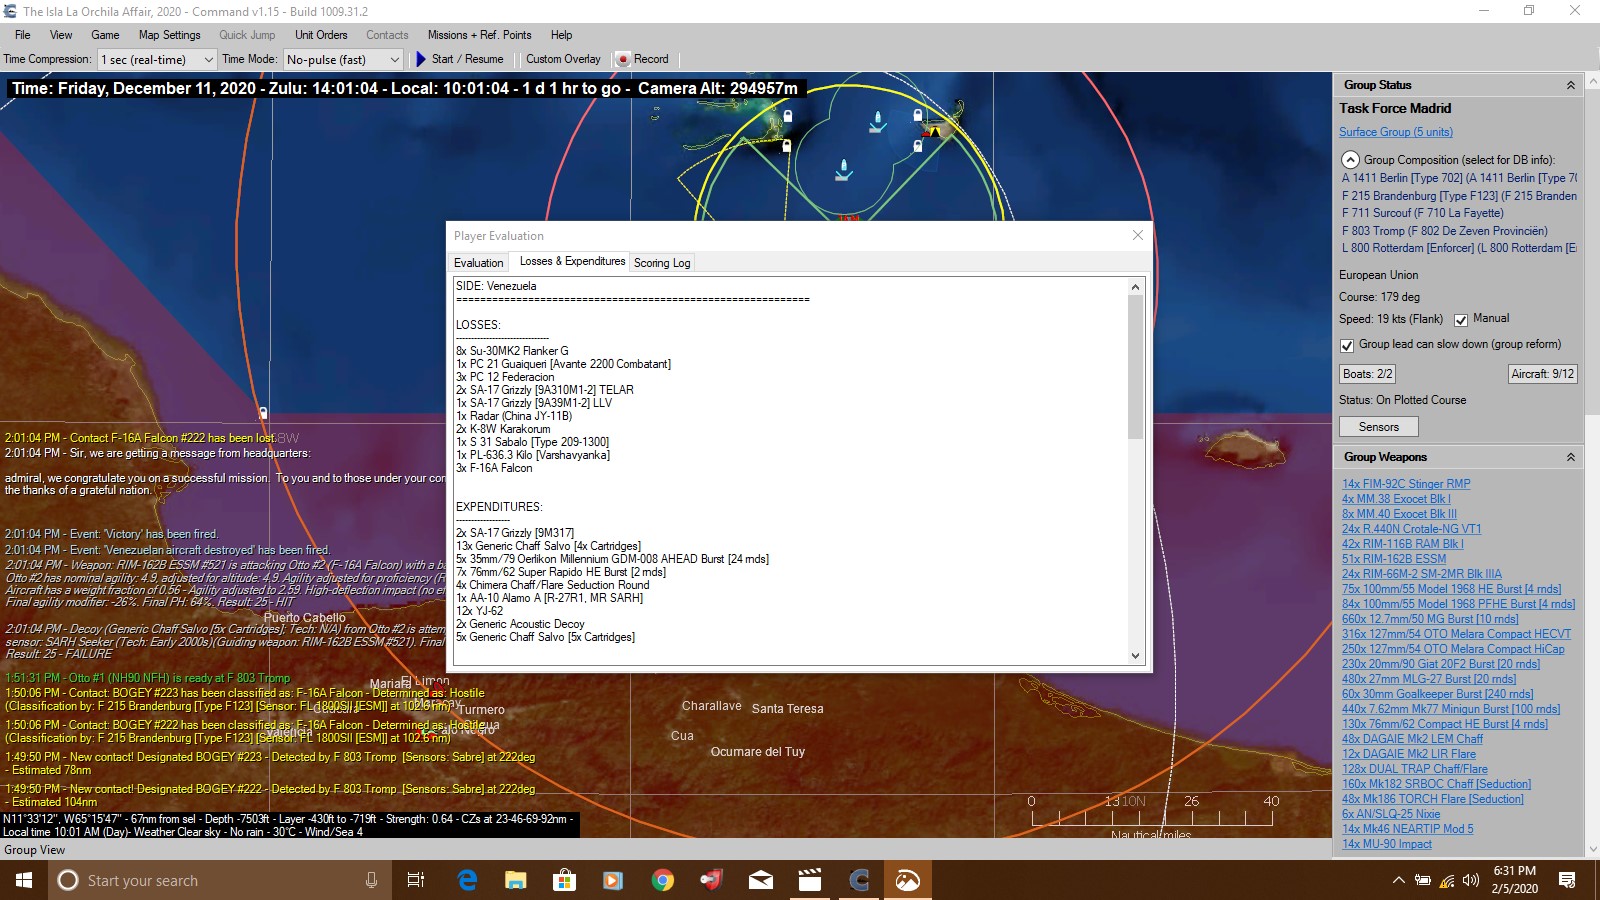The height and width of the screenshot is (900, 1600).
Task: Click the losses list scroll down arrow
Action: (1135, 656)
